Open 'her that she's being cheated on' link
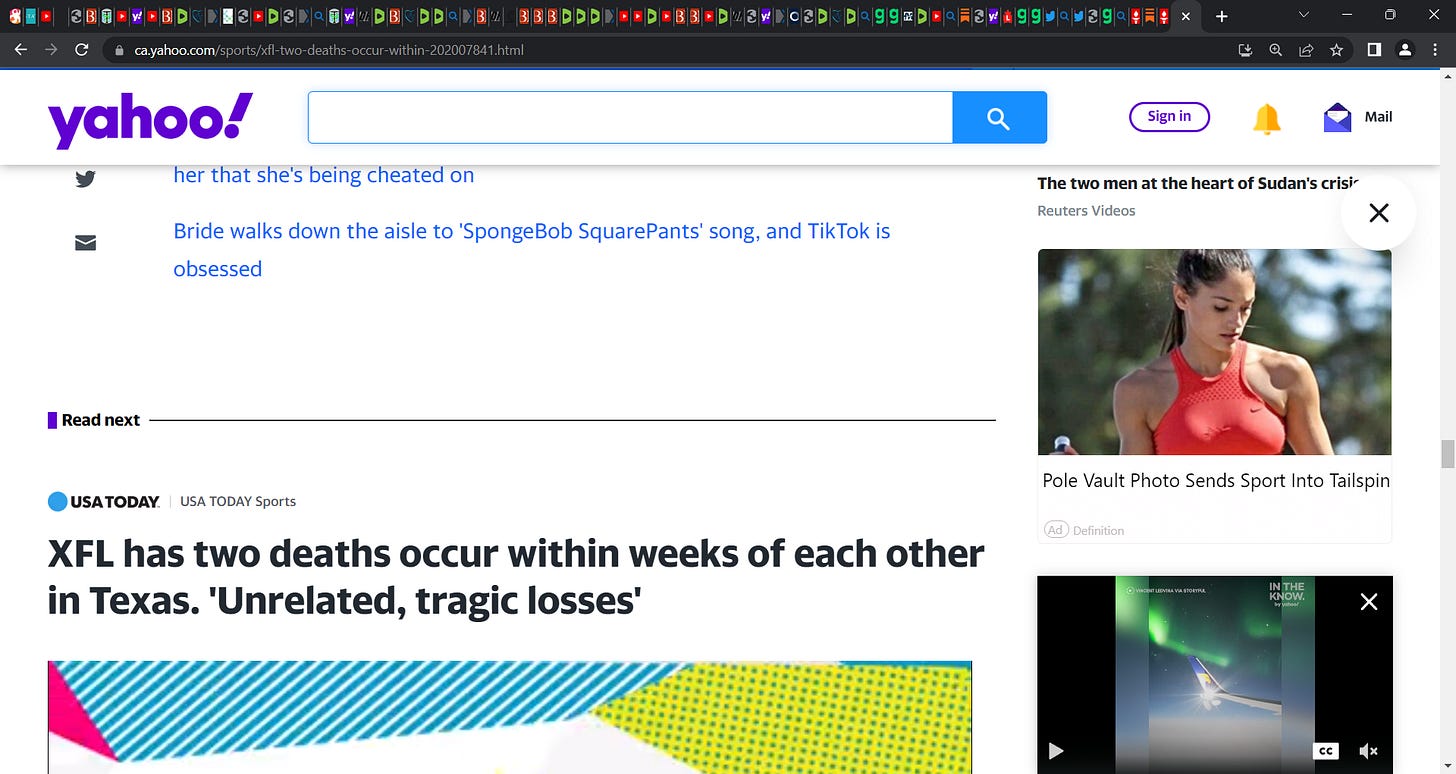The image size is (1456, 774). (323, 175)
